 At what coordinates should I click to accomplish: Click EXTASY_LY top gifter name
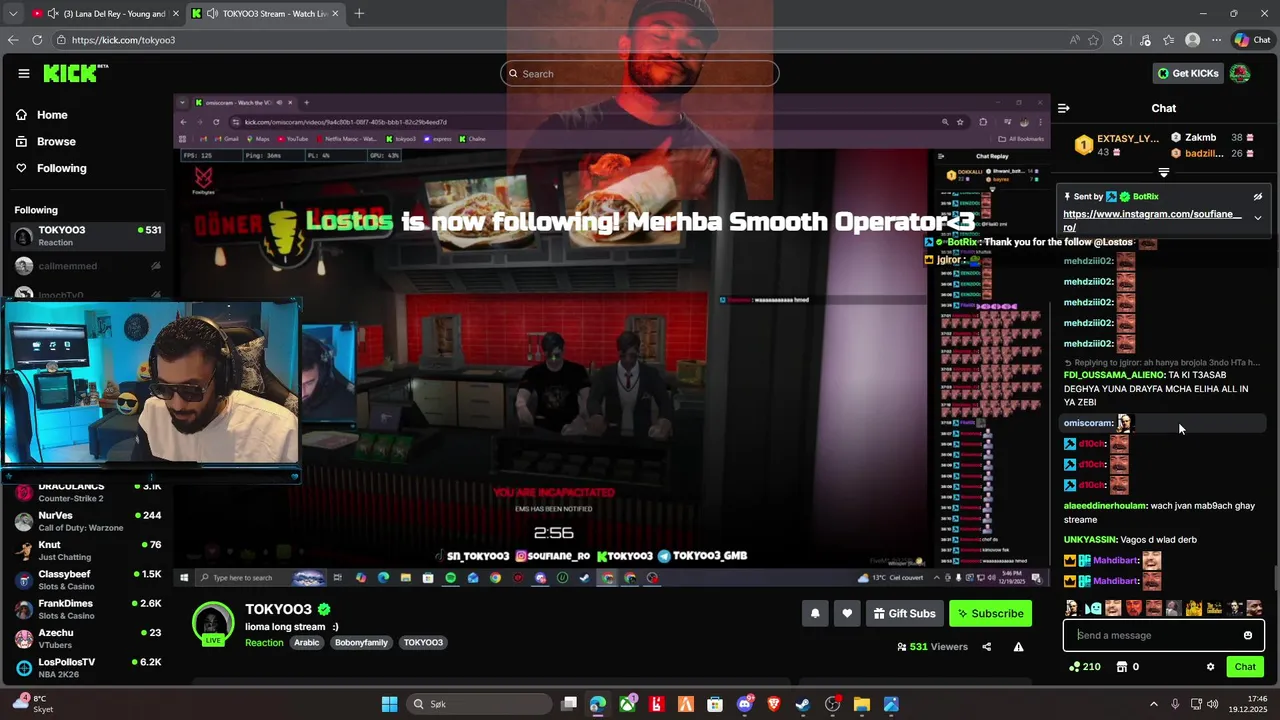(1127, 138)
